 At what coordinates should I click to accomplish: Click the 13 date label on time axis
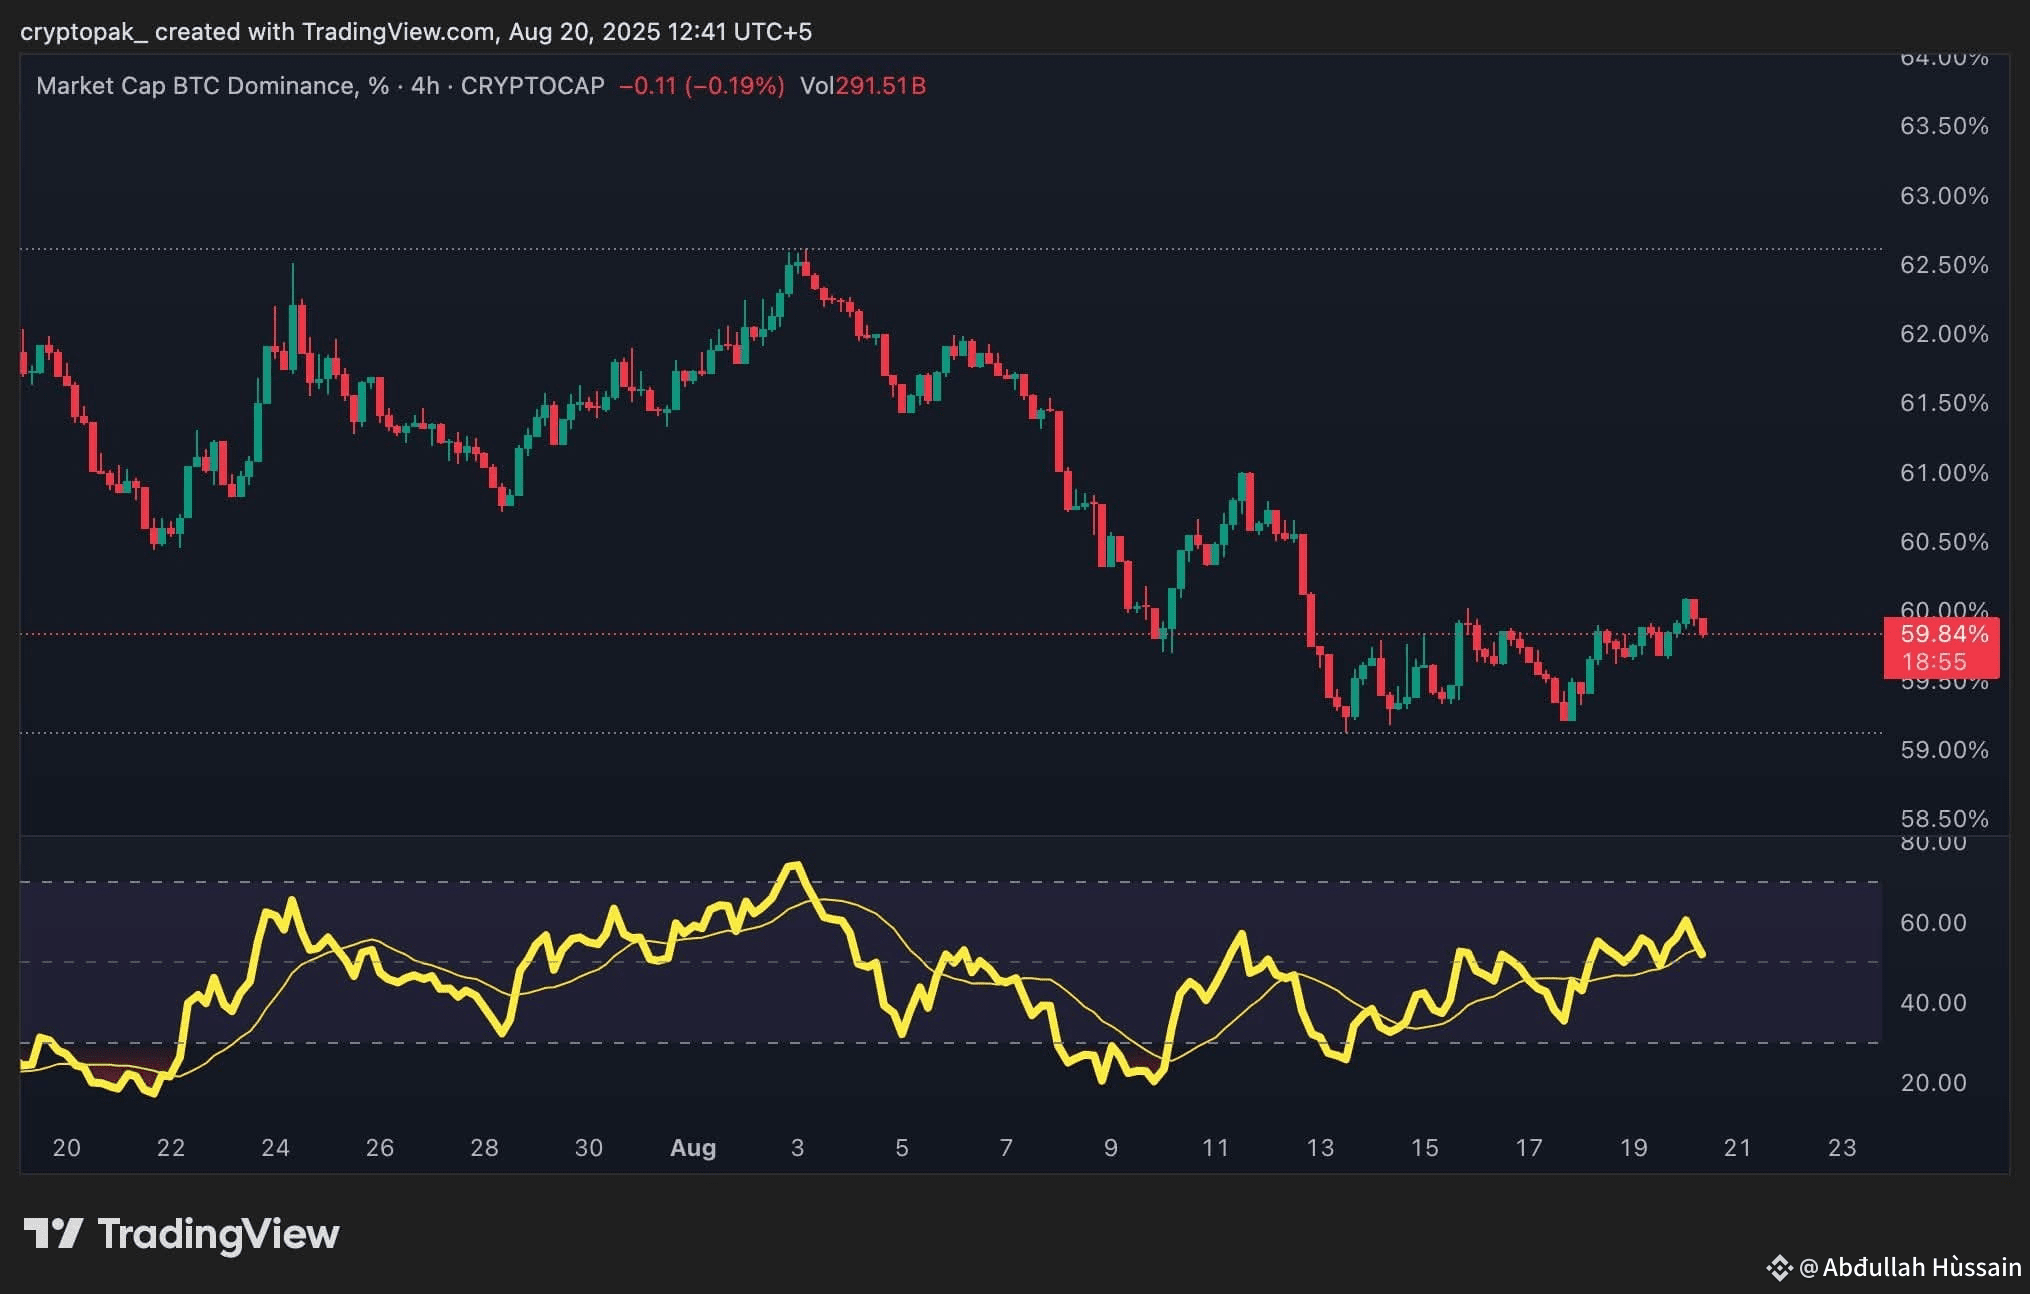[1320, 1148]
